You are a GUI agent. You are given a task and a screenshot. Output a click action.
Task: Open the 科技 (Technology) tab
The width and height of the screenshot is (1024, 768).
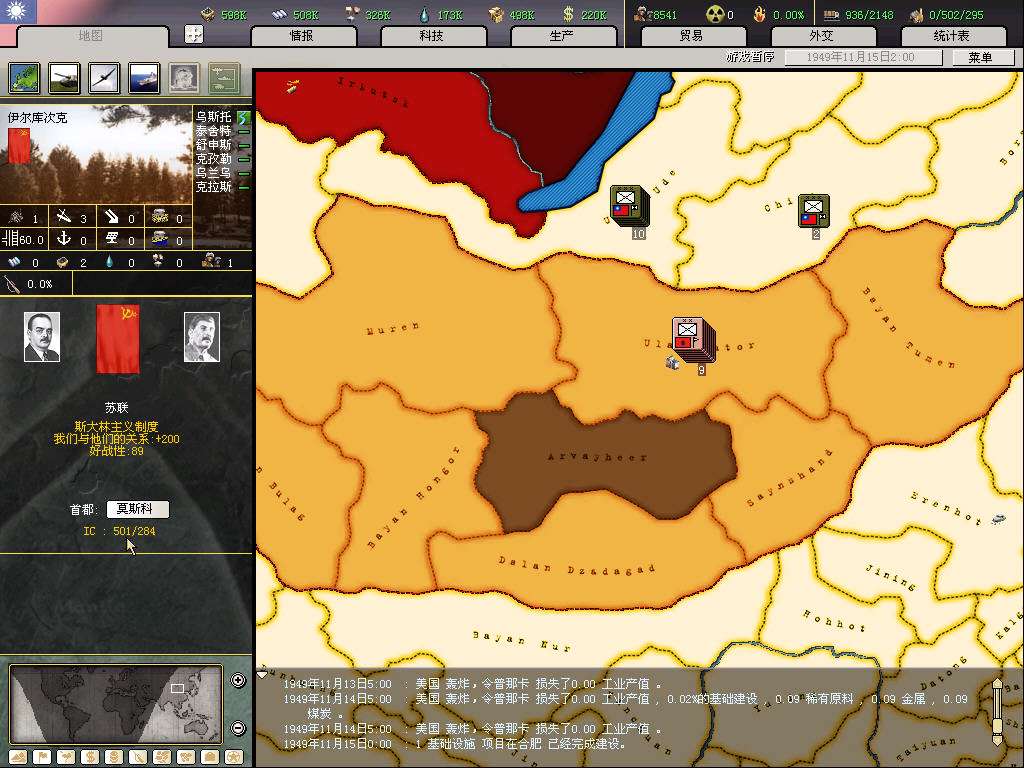click(432, 36)
